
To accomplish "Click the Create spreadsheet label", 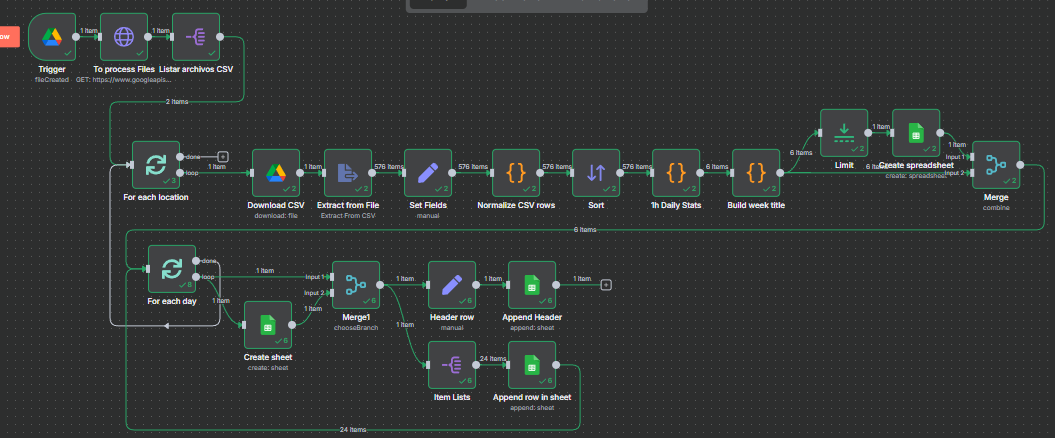I will pyautogui.click(x=916, y=166).
